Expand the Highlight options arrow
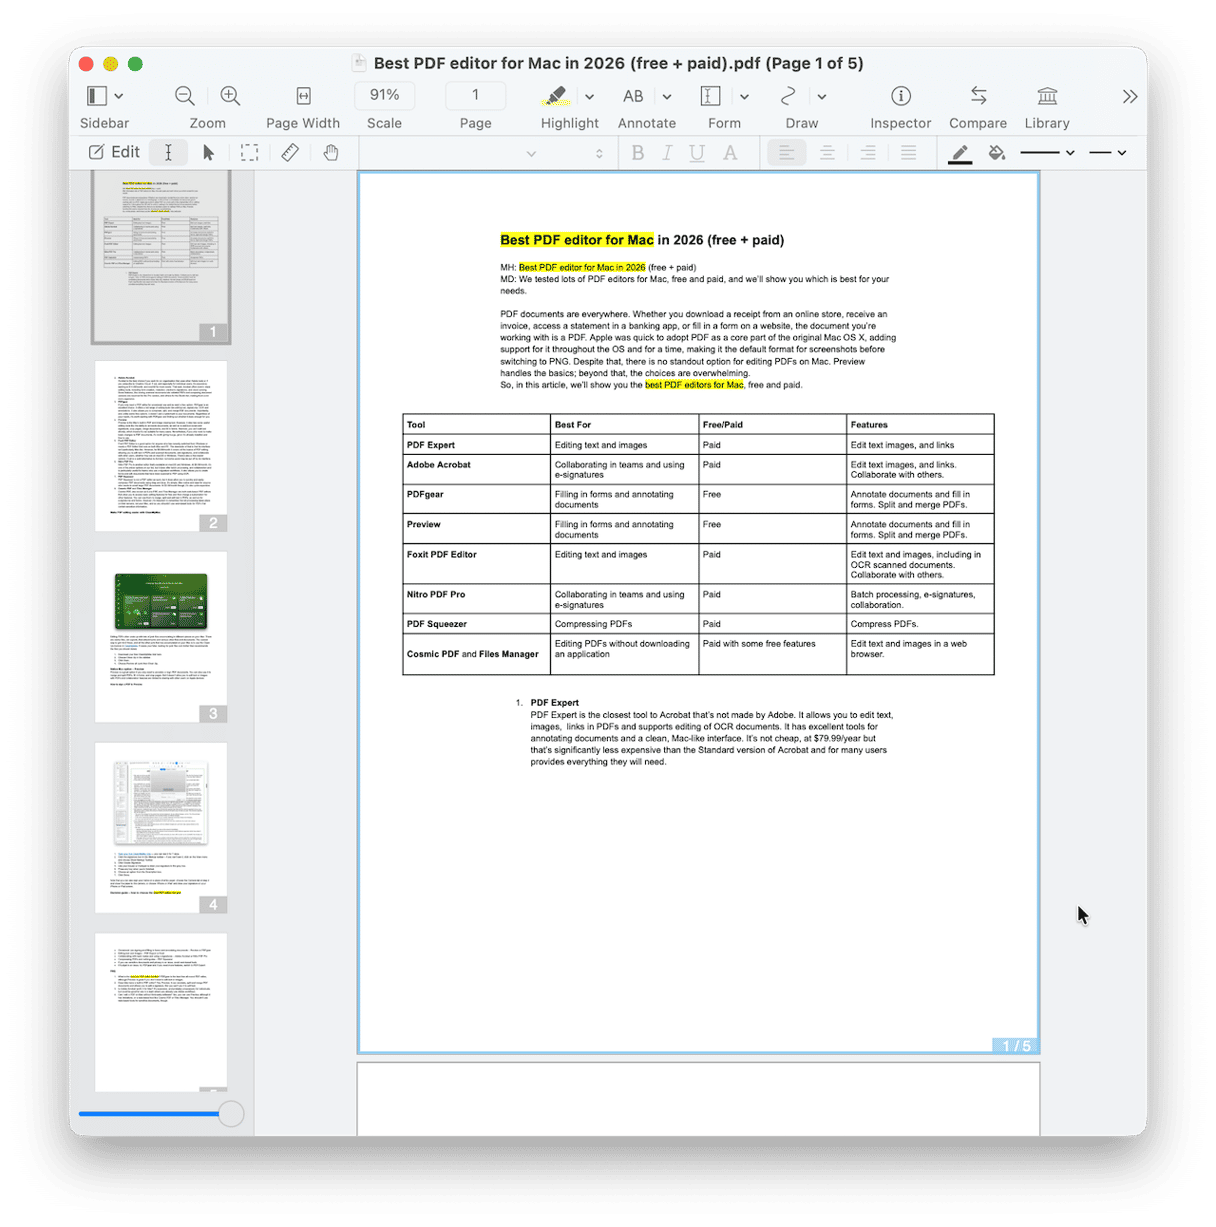Image resolution: width=1216 pixels, height=1227 pixels. (x=589, y=97)
